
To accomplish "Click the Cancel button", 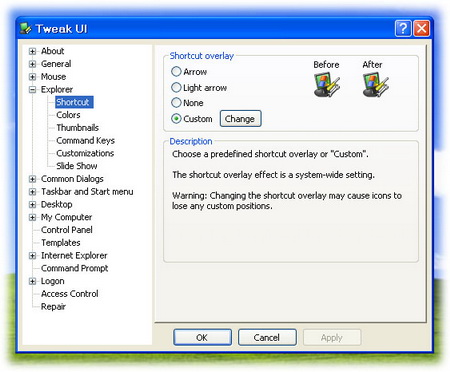I will (267, 337).
